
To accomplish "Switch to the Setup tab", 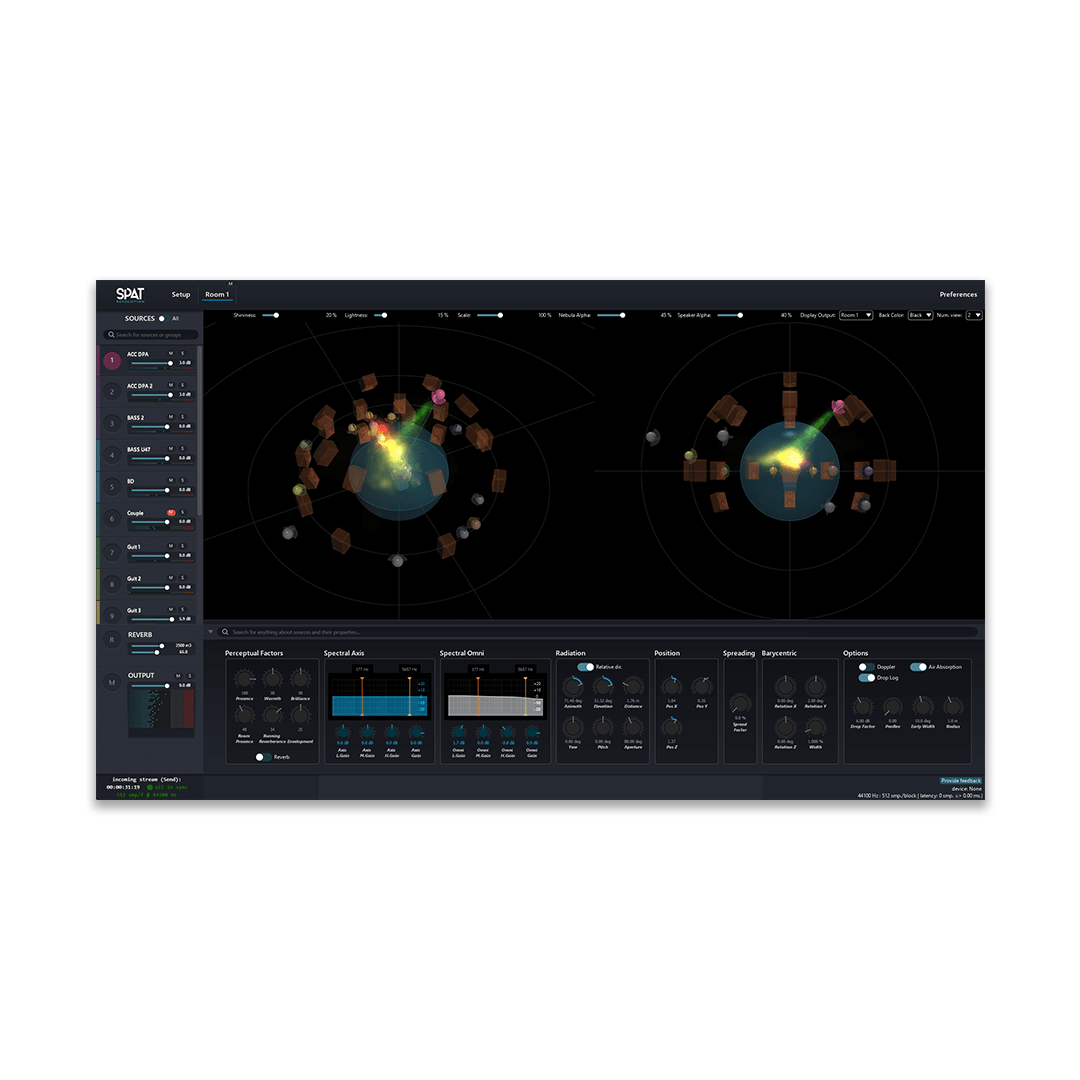I will pos(181,294).
